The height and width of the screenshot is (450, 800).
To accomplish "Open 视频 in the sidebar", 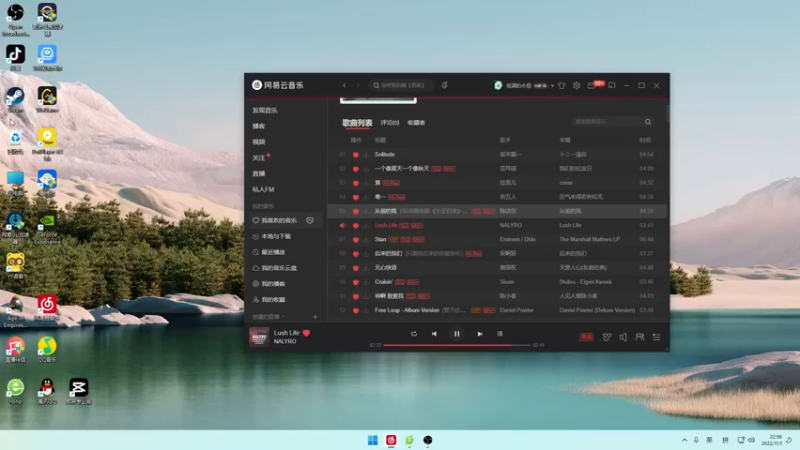I will pyautogui.click(x=259, y=142).
